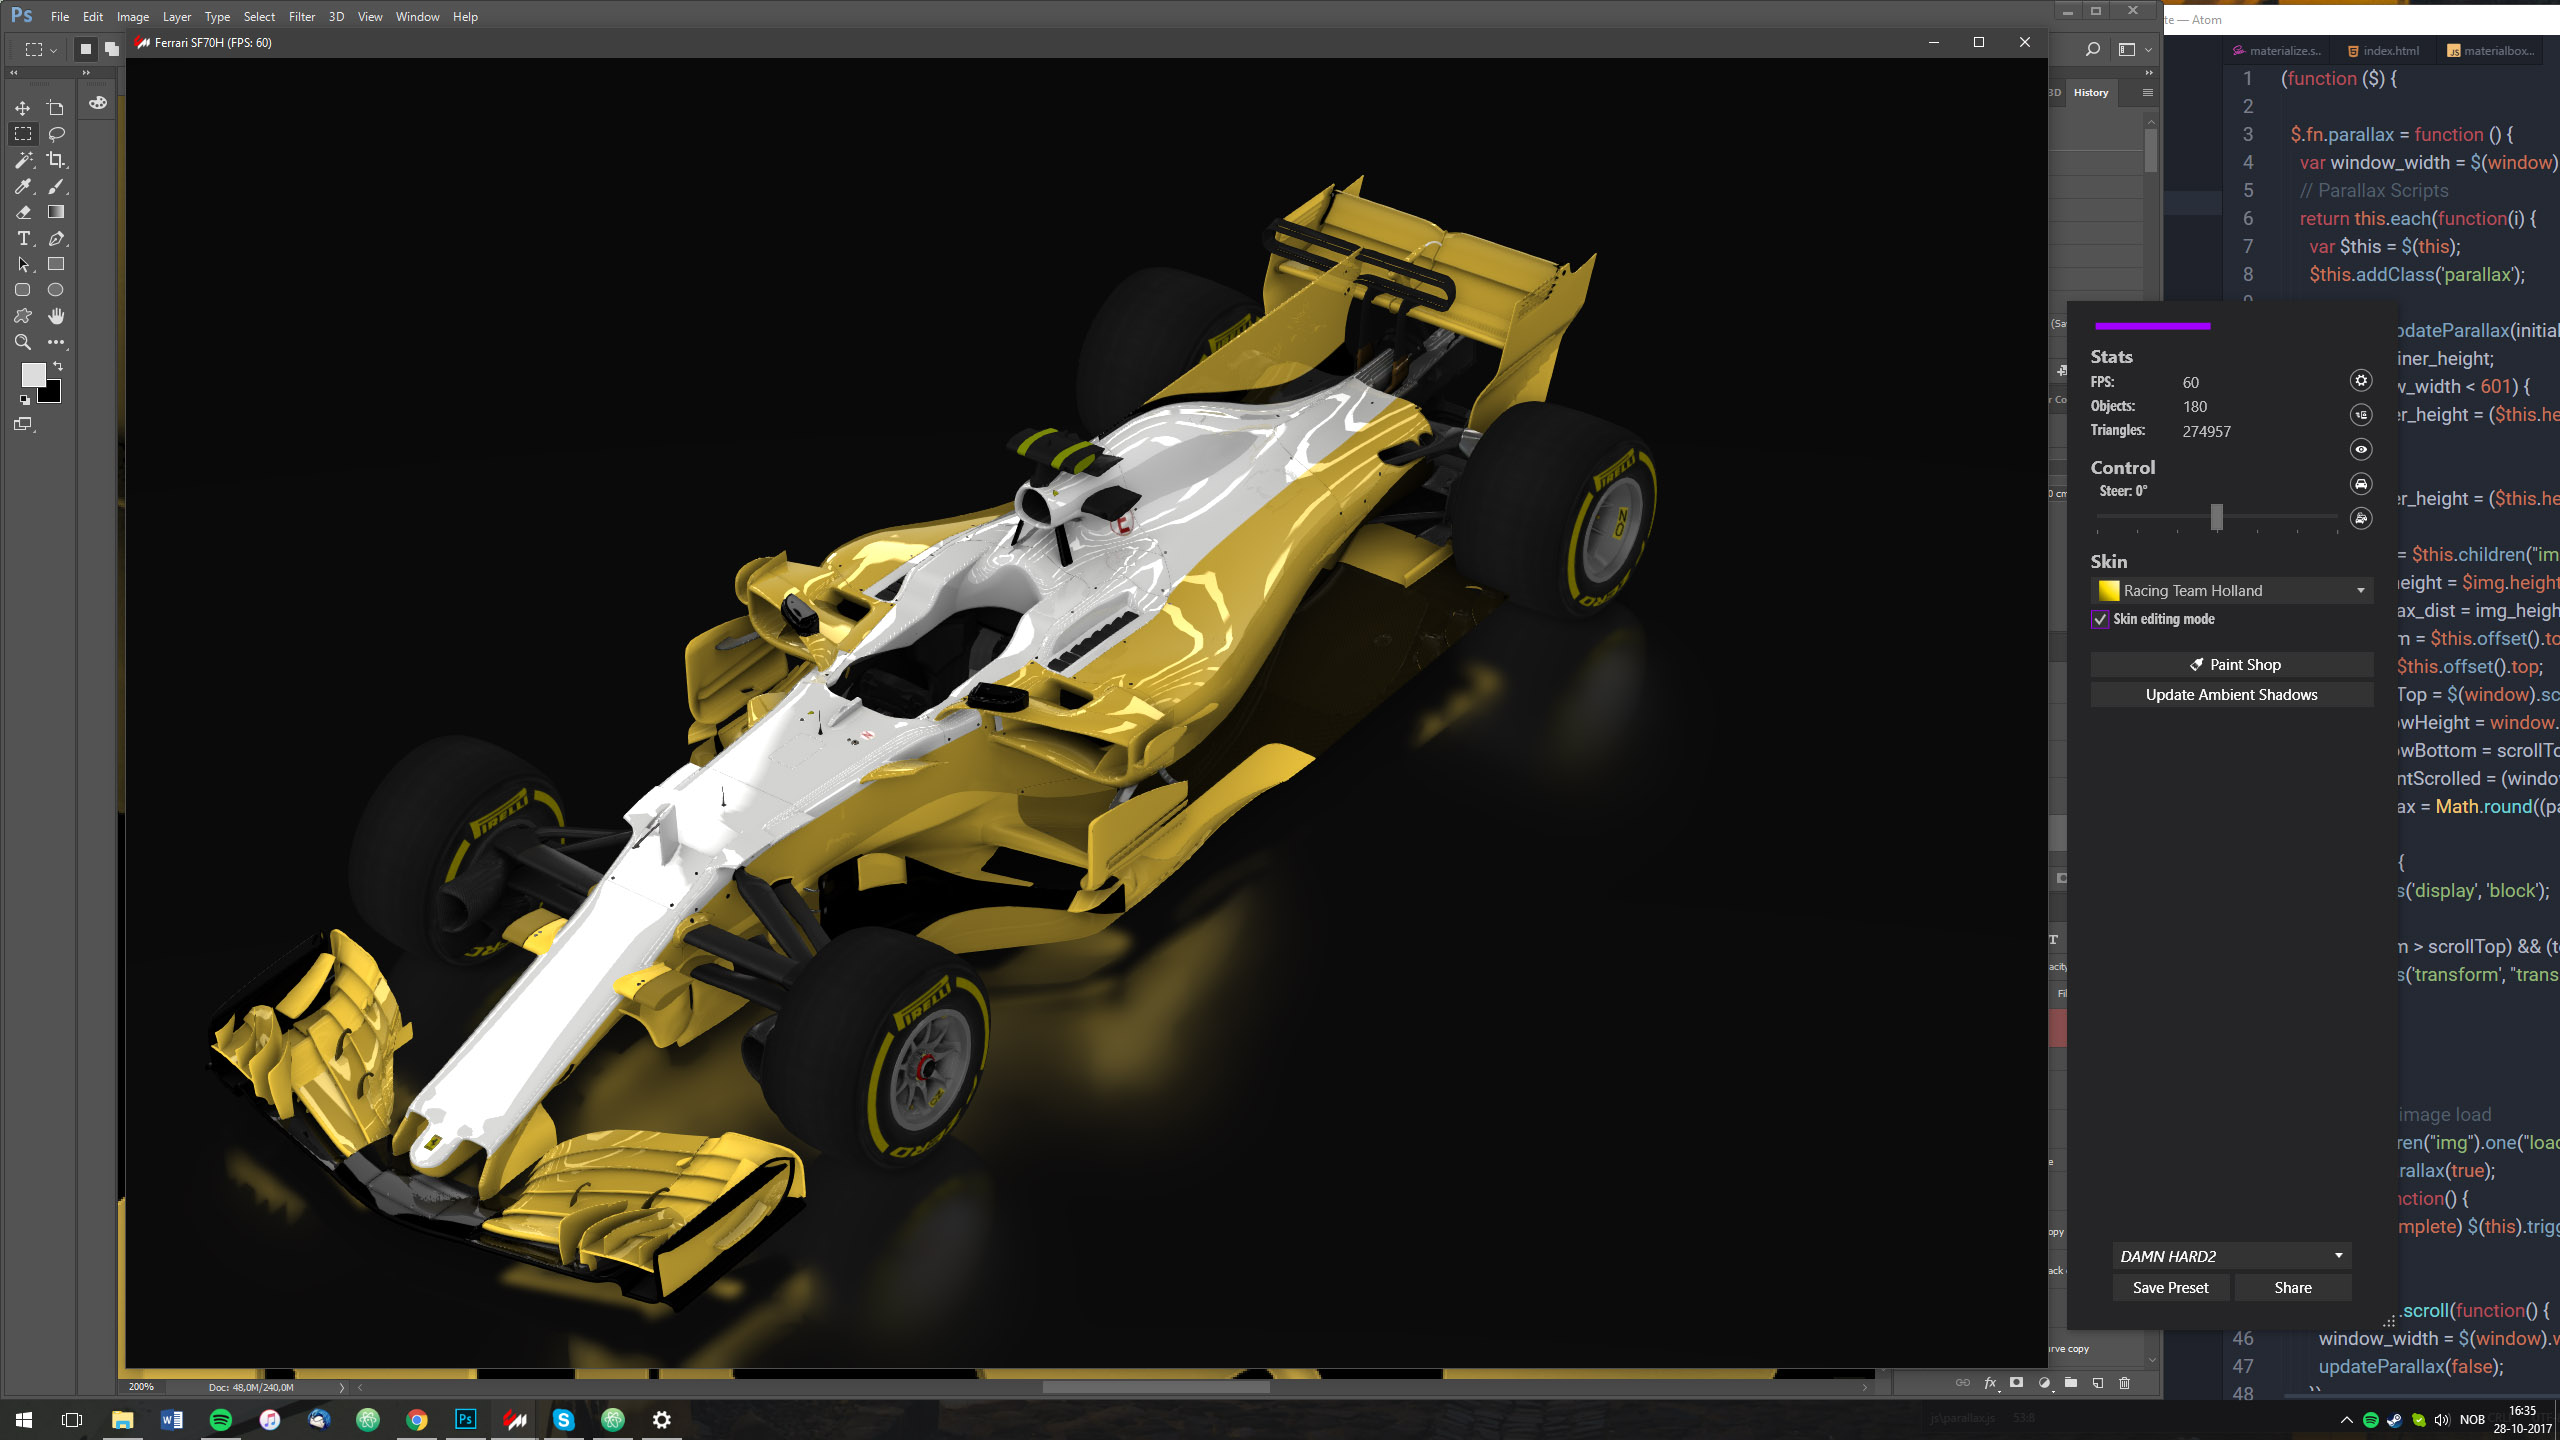Open settings gear in showroom panel
The image size is (2560, 1440).
(2361, 381)
